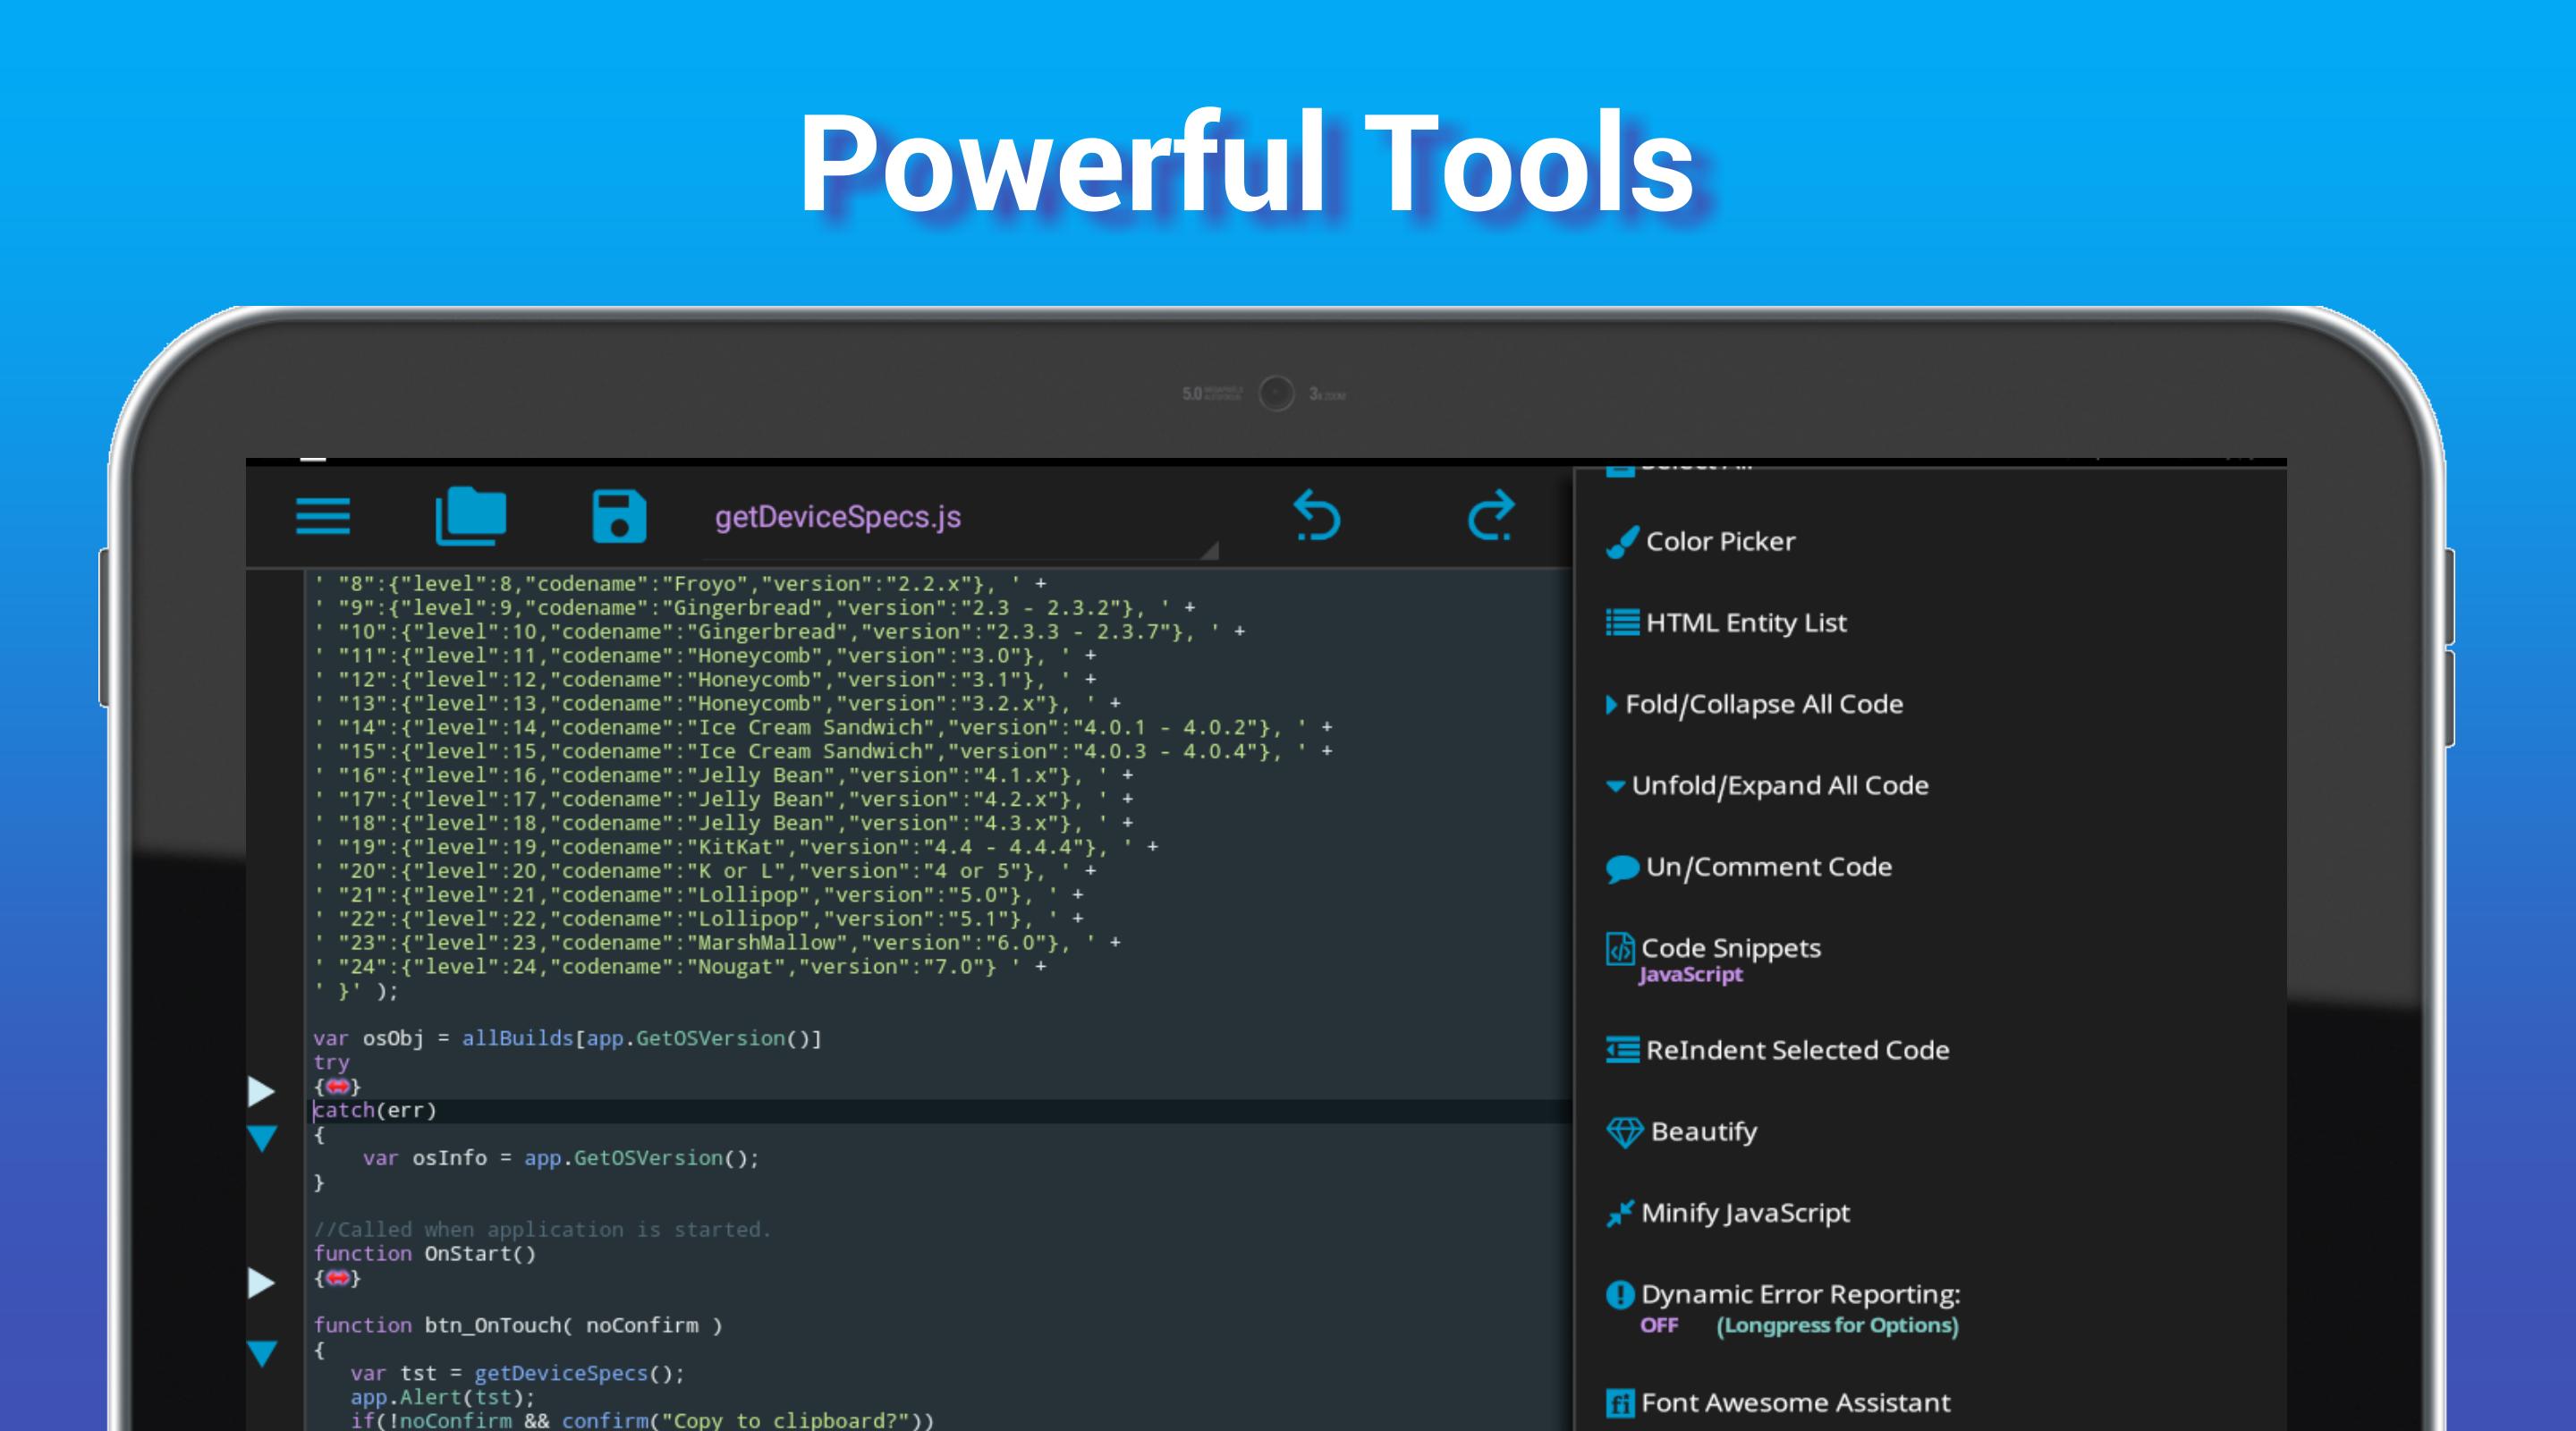This screenshot has height=1431, width=2576.
Task: Select Minify JavaScript
Action: point(1745,1213)
